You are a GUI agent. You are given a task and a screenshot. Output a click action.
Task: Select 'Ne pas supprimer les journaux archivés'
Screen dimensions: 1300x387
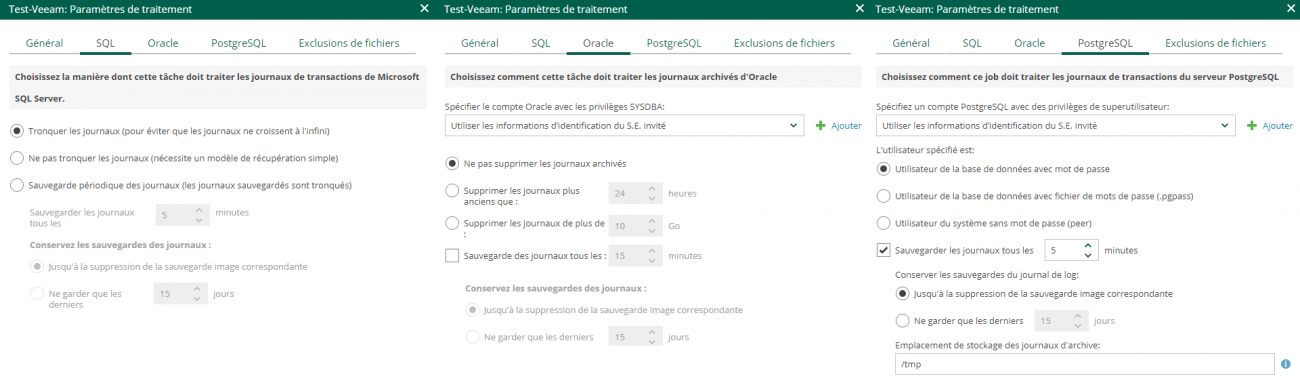tap(452, 163)
